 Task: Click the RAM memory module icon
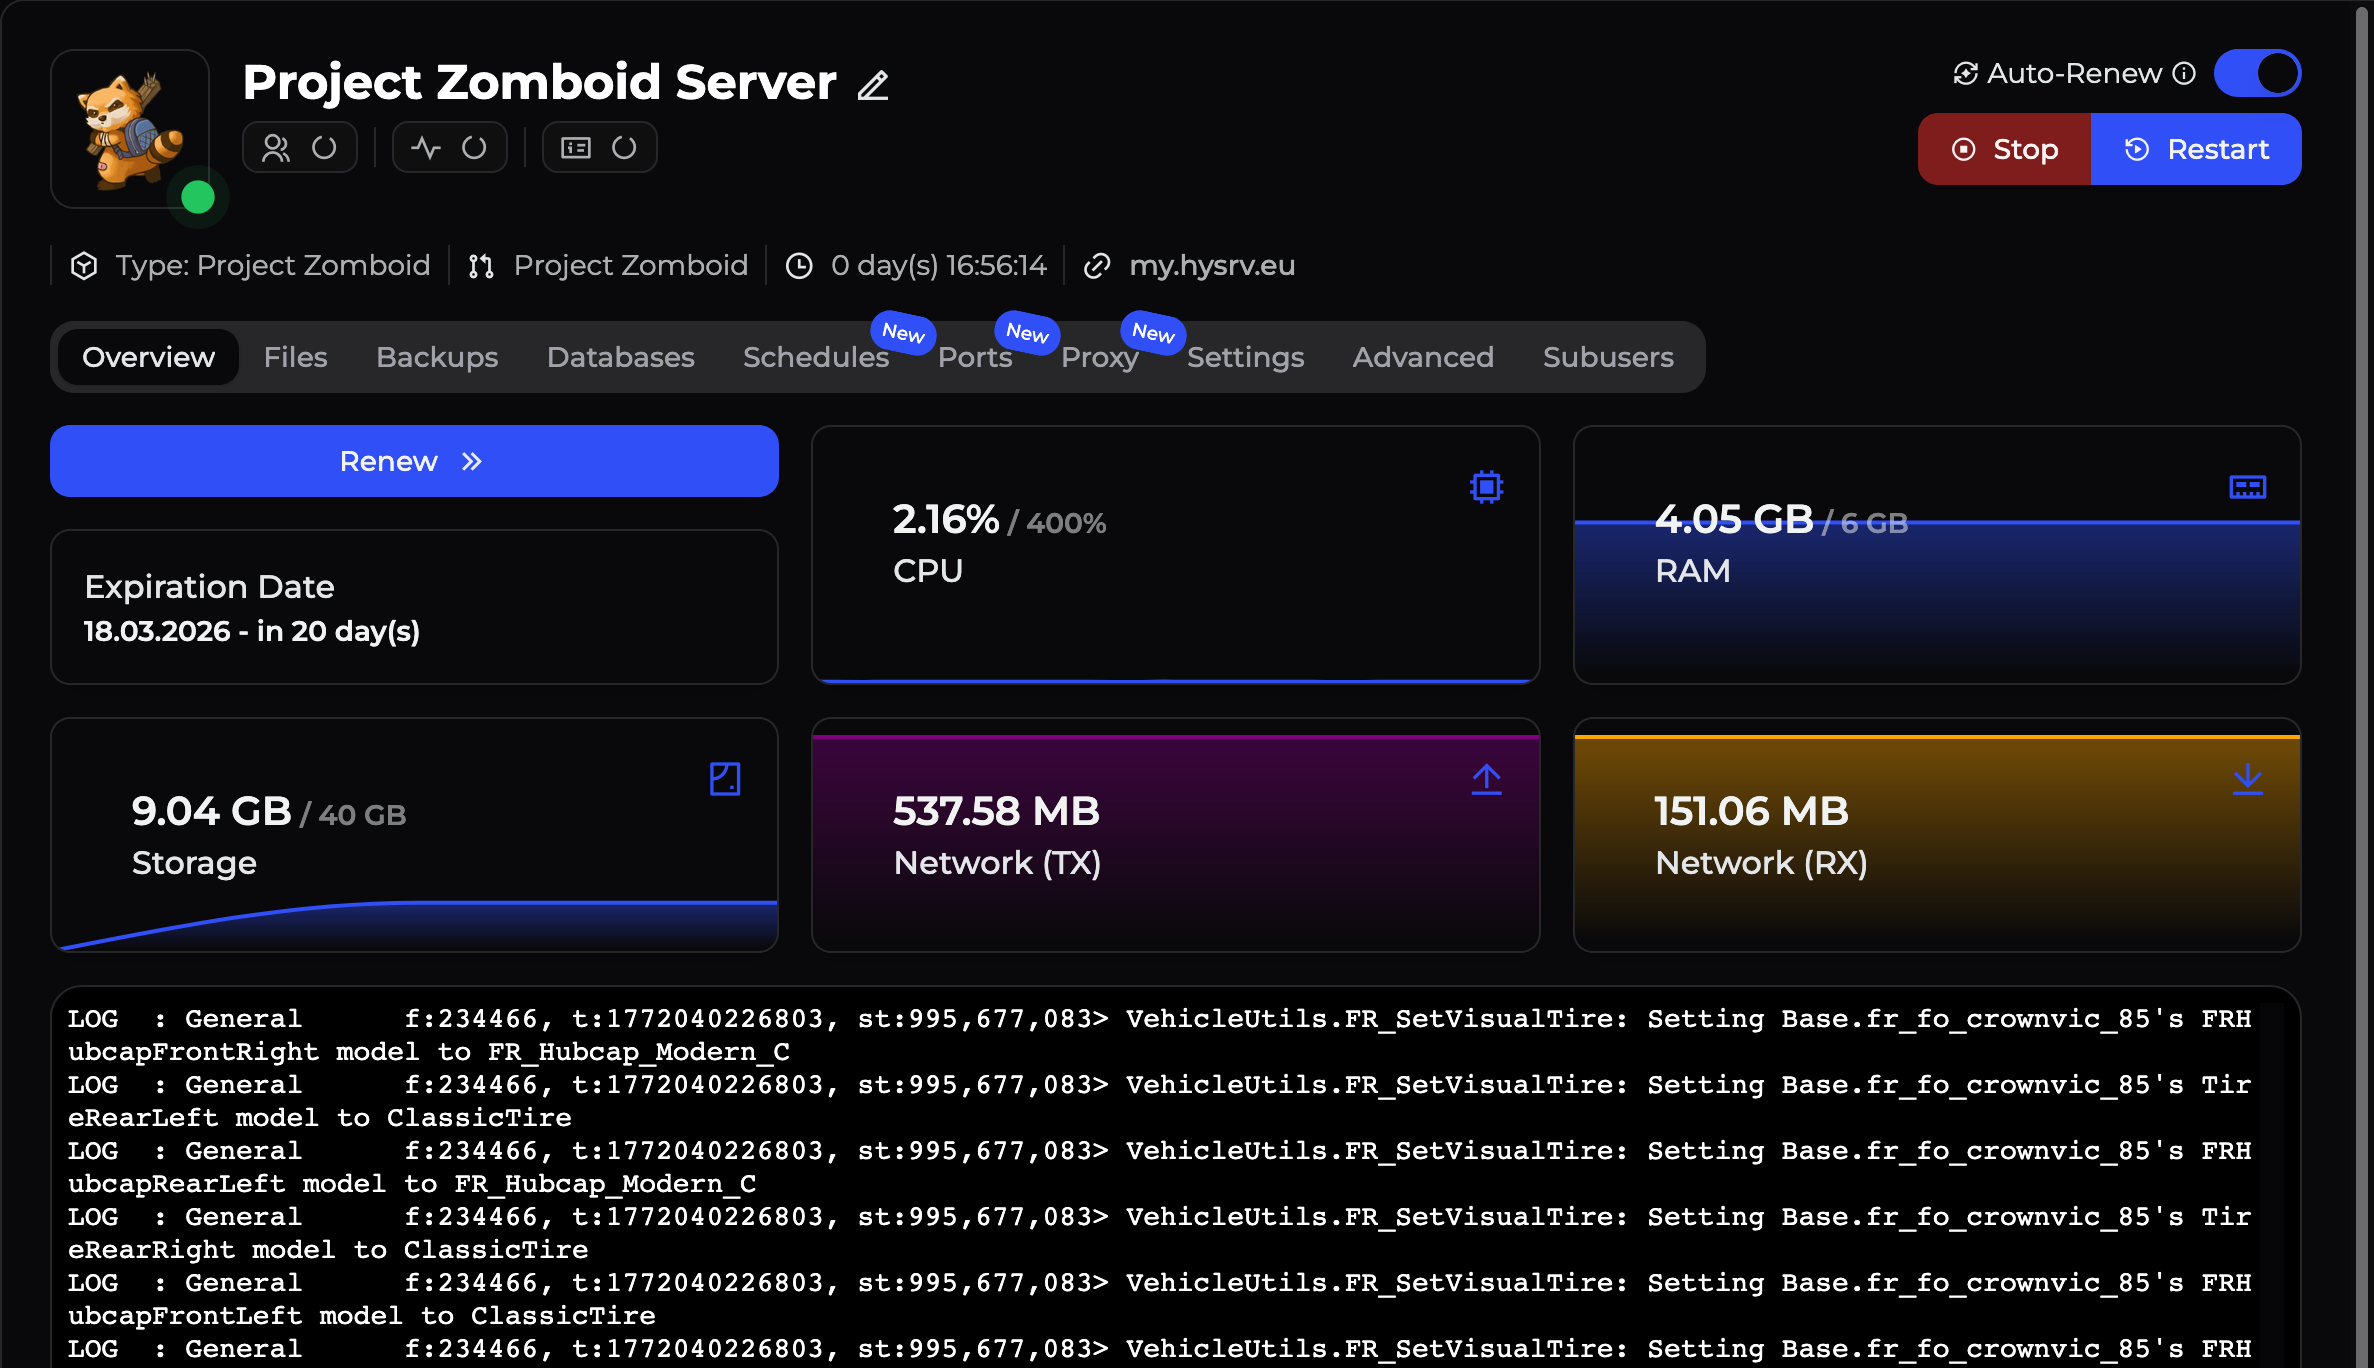(x=2246, y=487)
